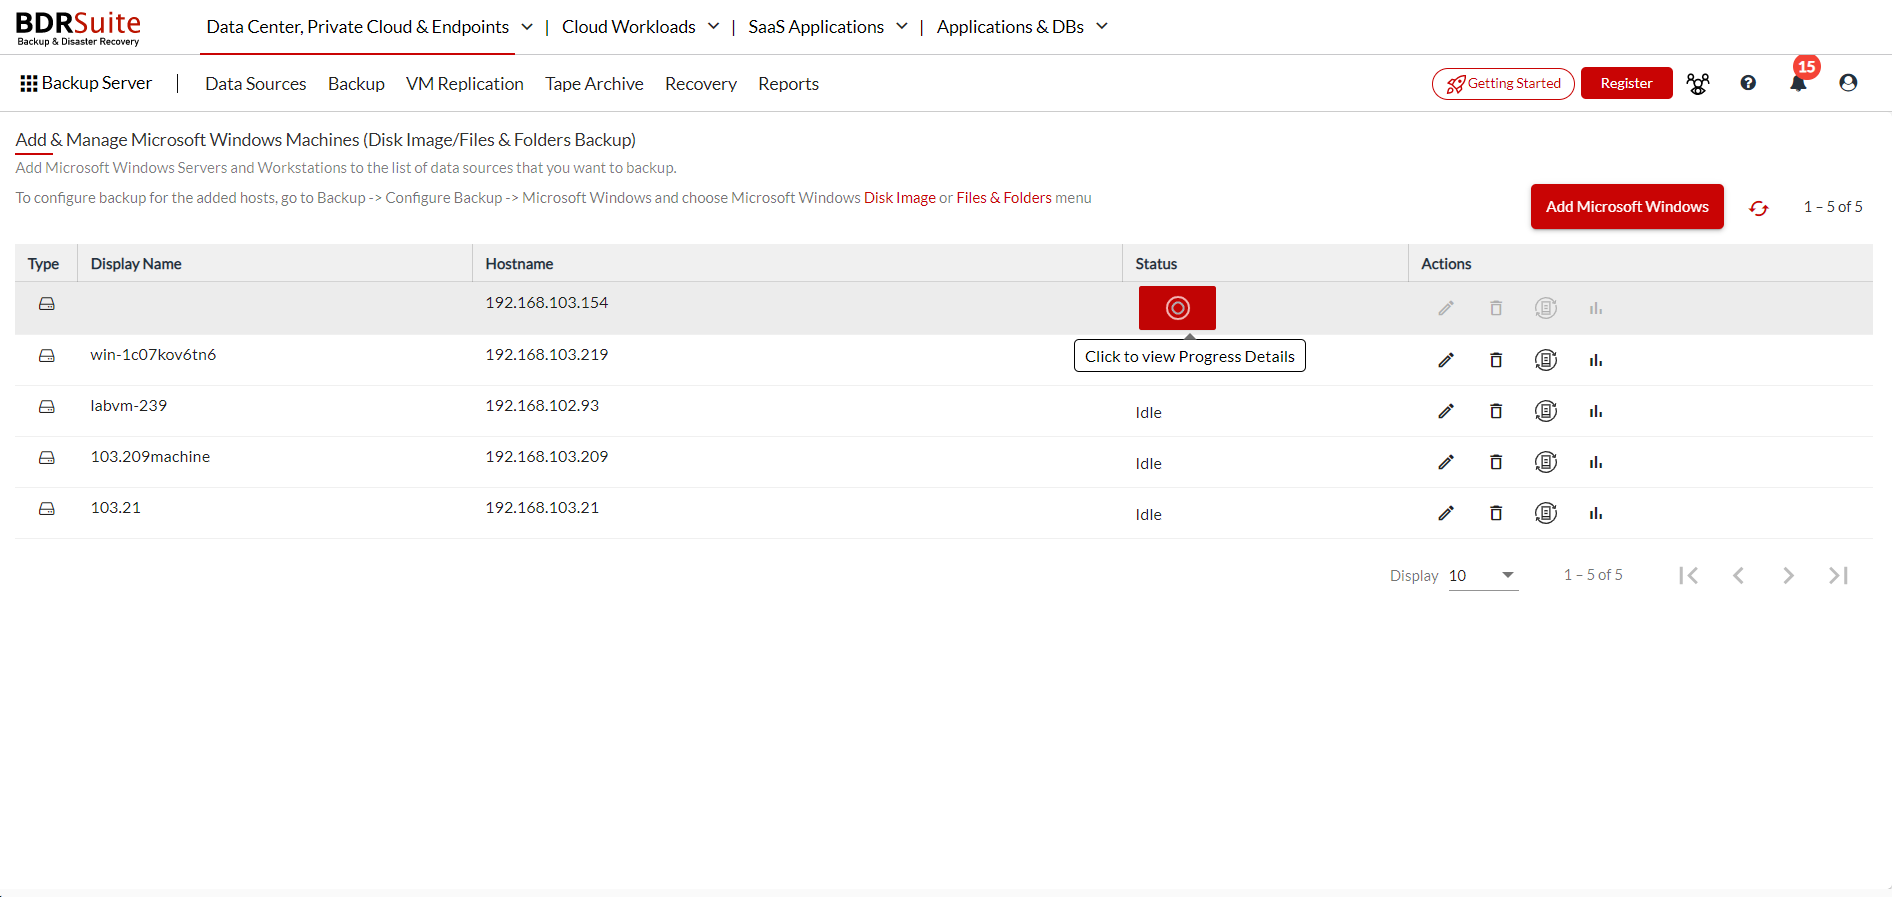Open the Backup menu
The height and width of the screenshot is (897, 1892).
[356, 84]
